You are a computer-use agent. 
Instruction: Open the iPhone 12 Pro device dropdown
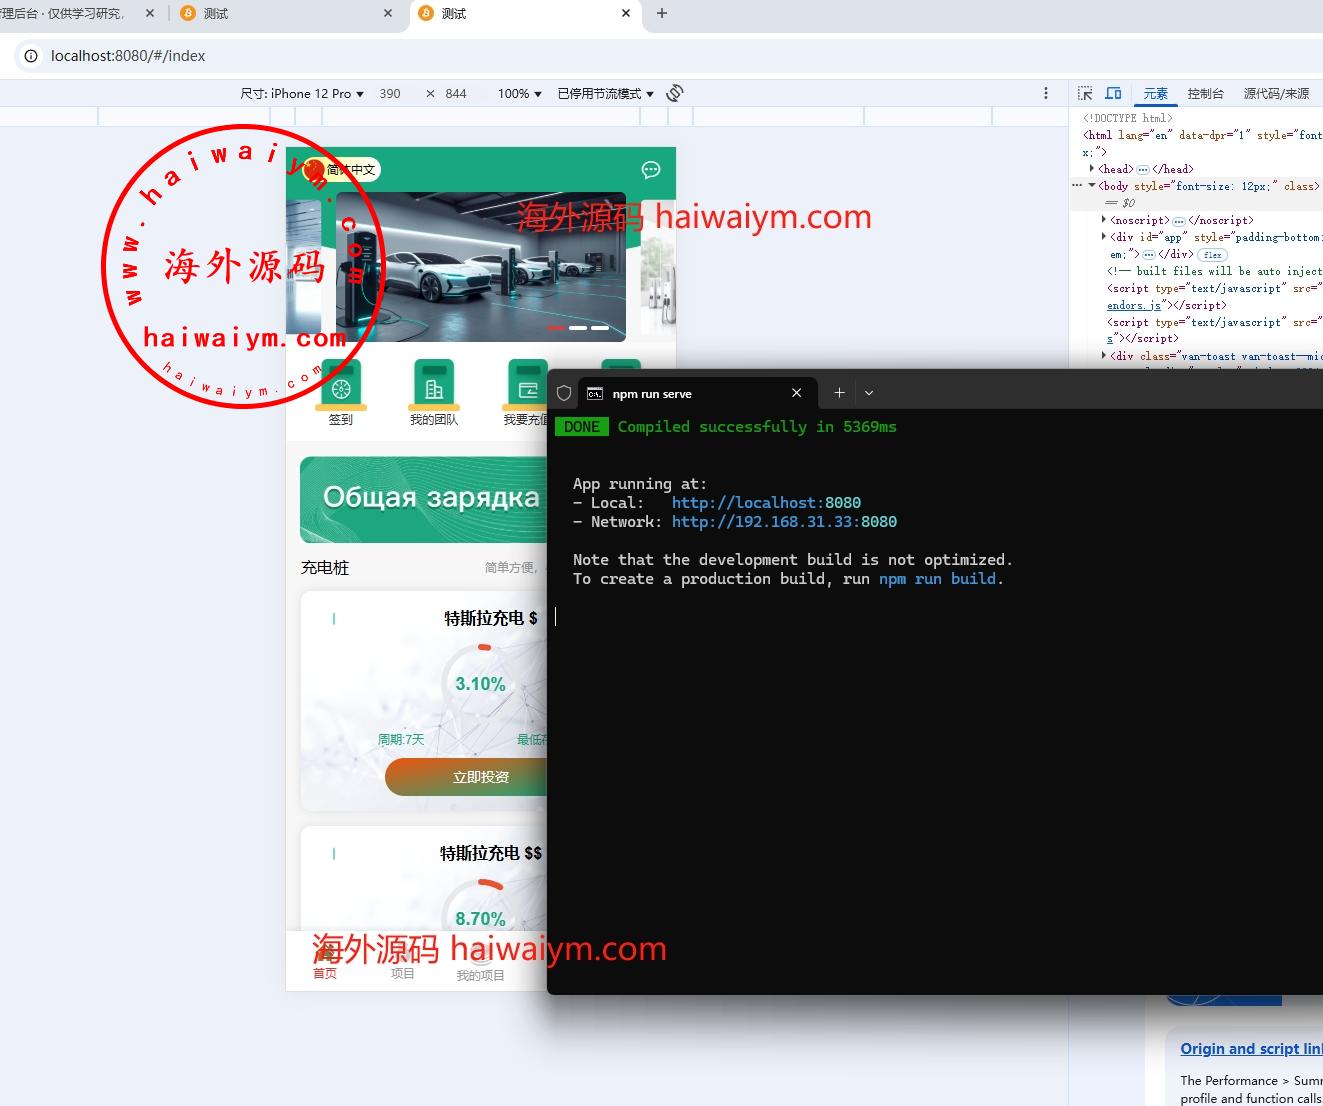click(302, 93)
